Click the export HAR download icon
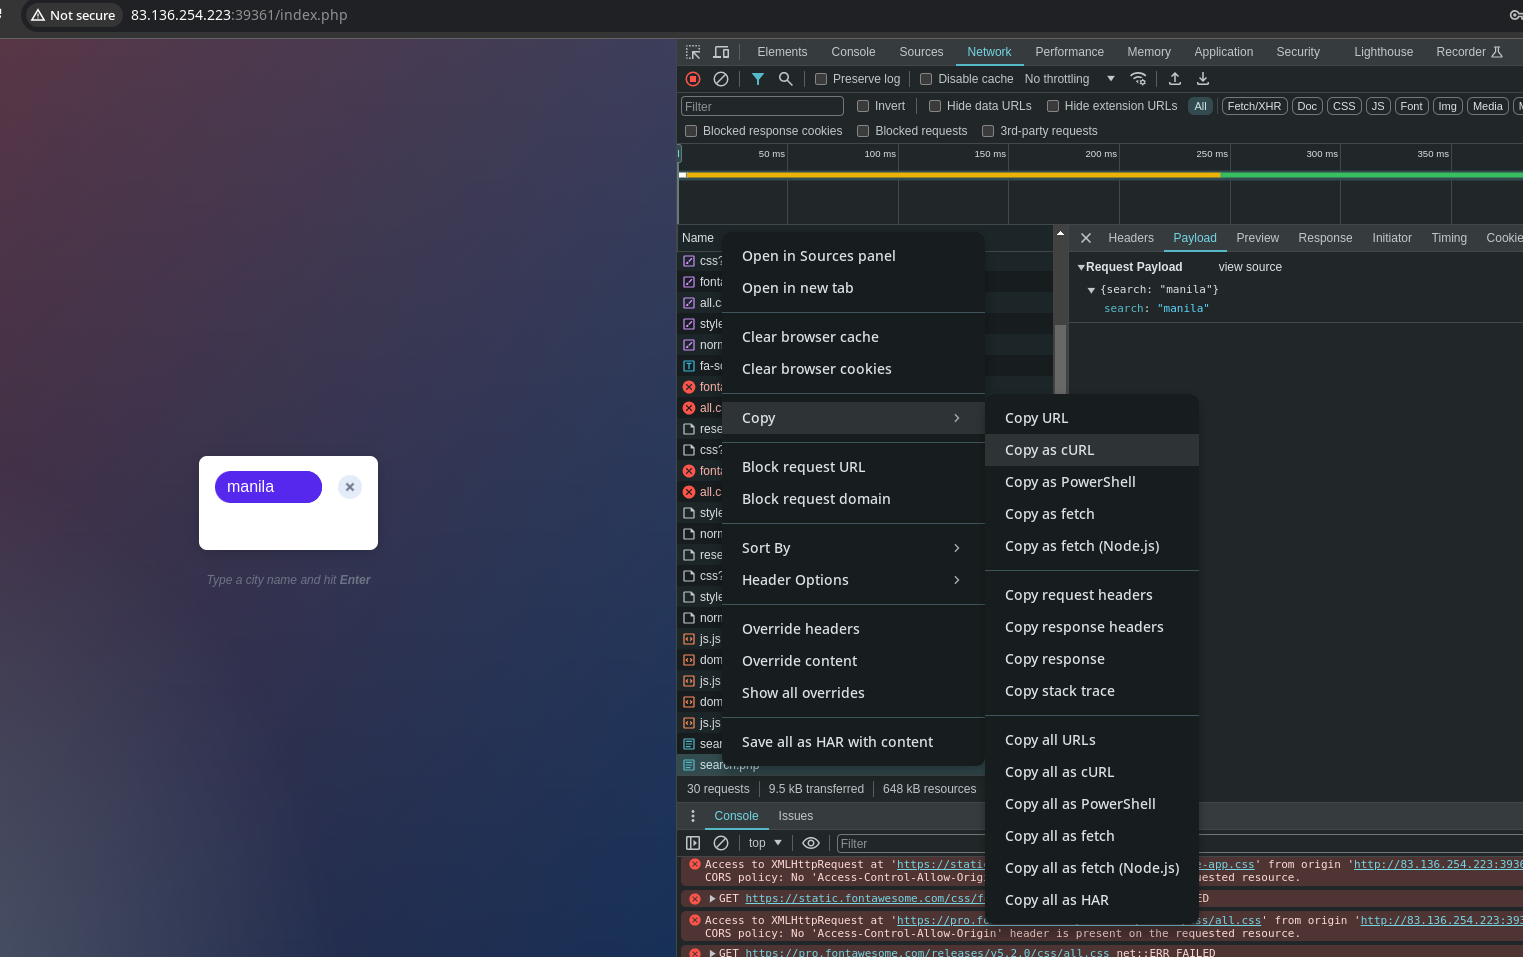This screenshot has width=1523, height=957. 1203,79
